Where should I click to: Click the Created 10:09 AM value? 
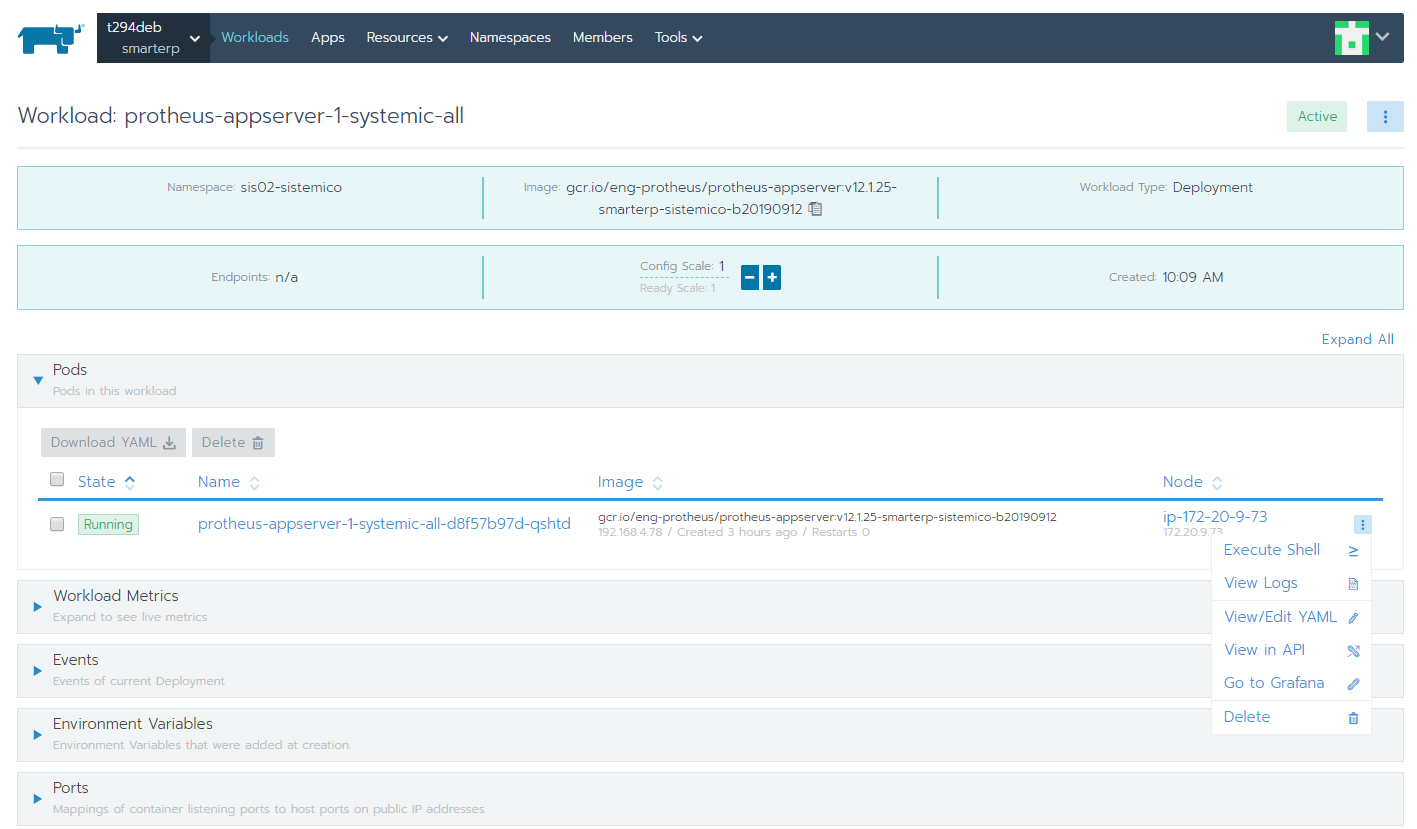[1193, 277]
